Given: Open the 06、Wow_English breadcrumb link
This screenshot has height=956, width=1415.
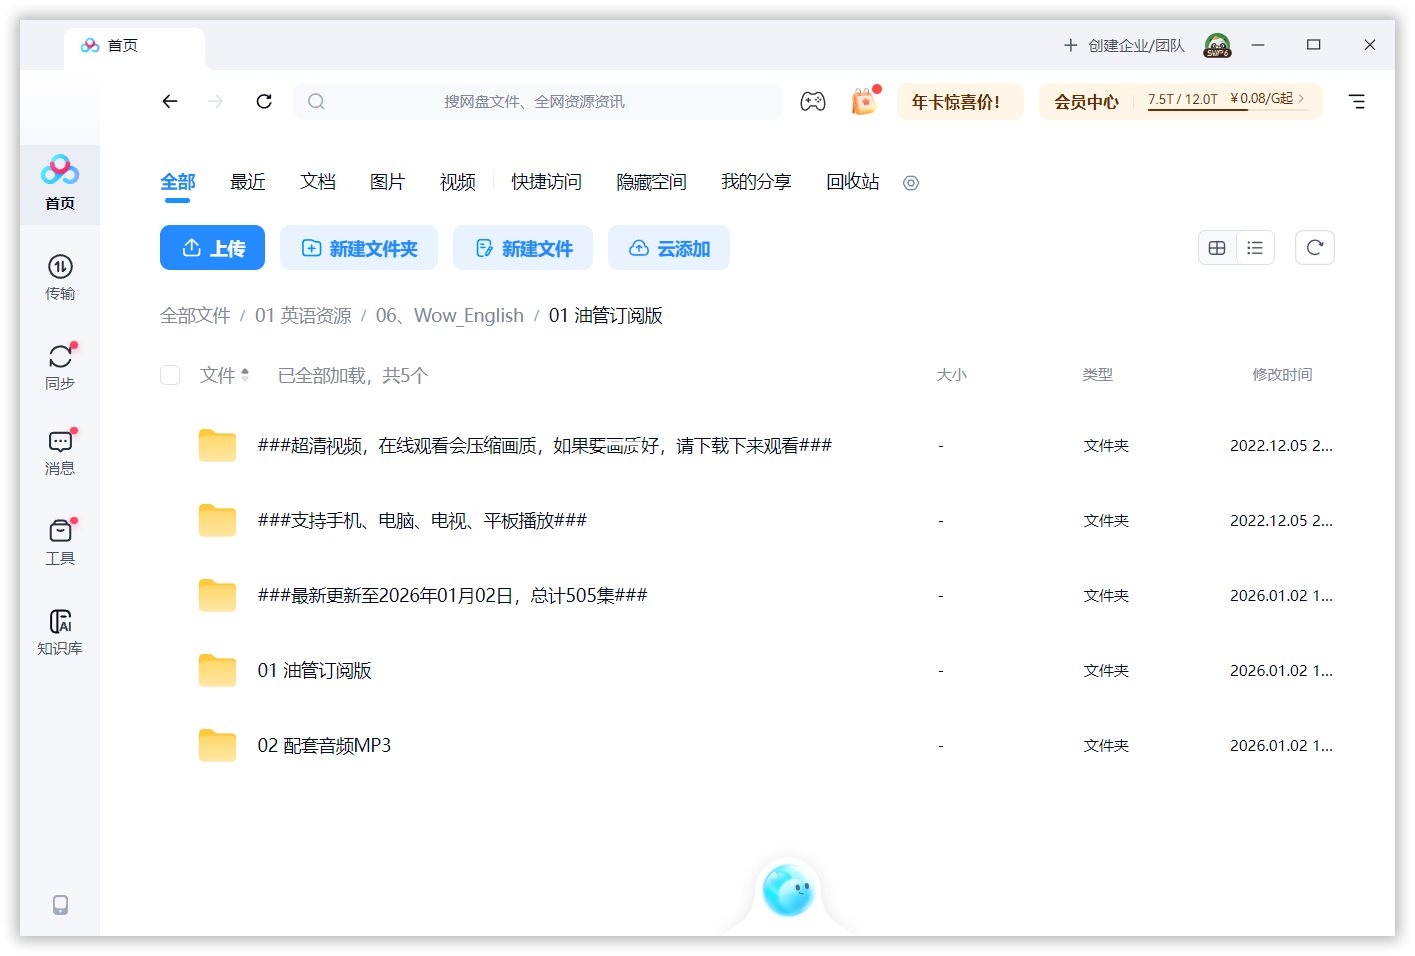Looking at the screenshot, I should point(448,315).
